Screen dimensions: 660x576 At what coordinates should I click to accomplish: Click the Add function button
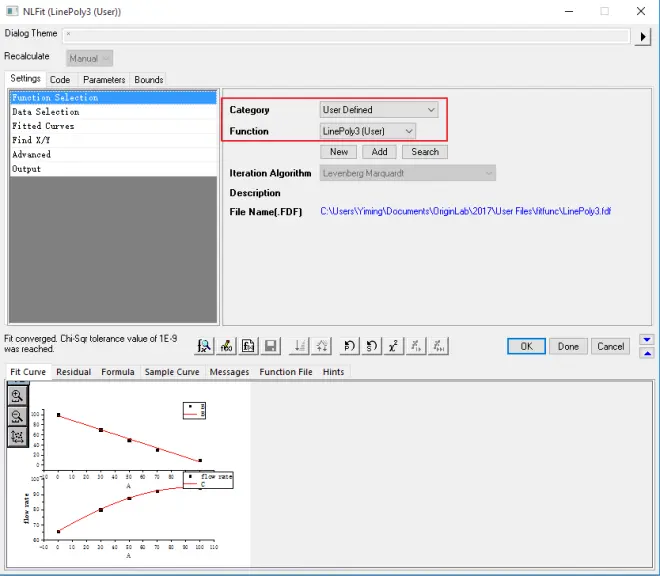coord(379,152)
